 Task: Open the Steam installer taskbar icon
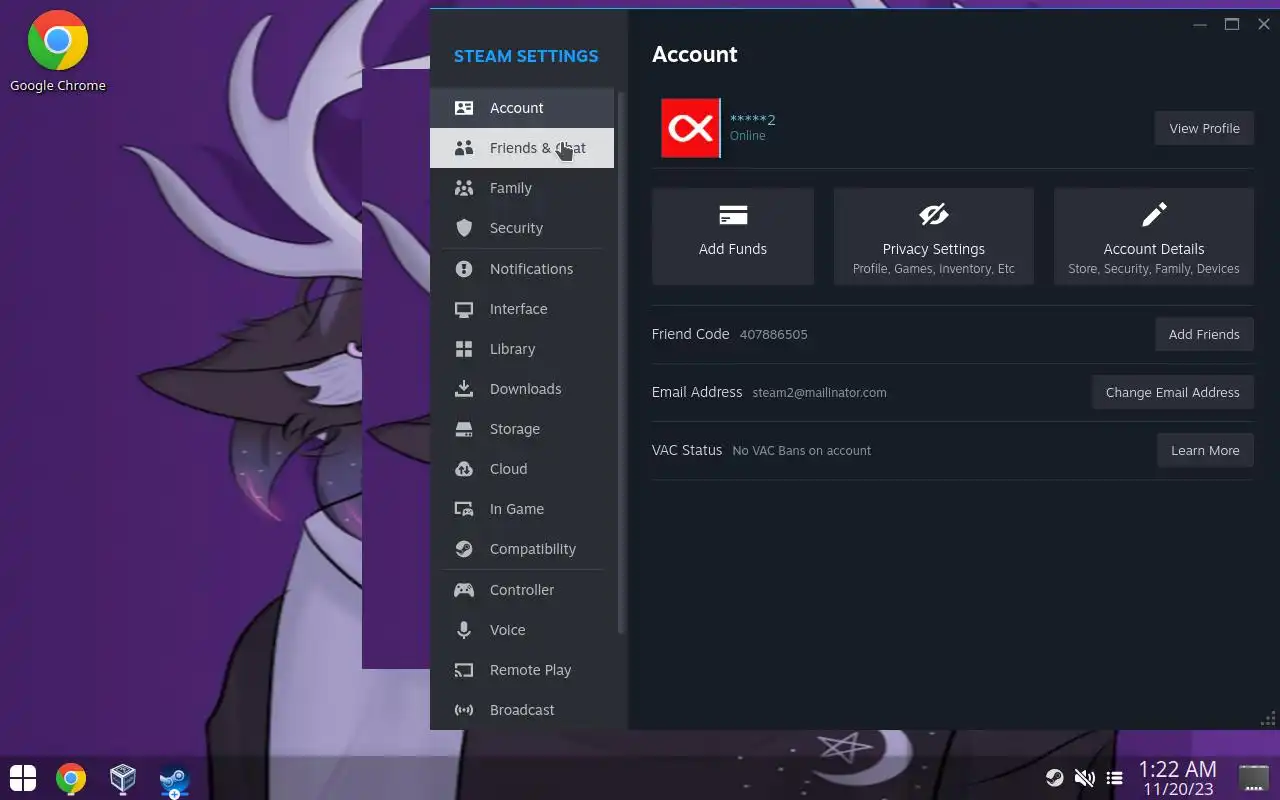tap(175, 780)
